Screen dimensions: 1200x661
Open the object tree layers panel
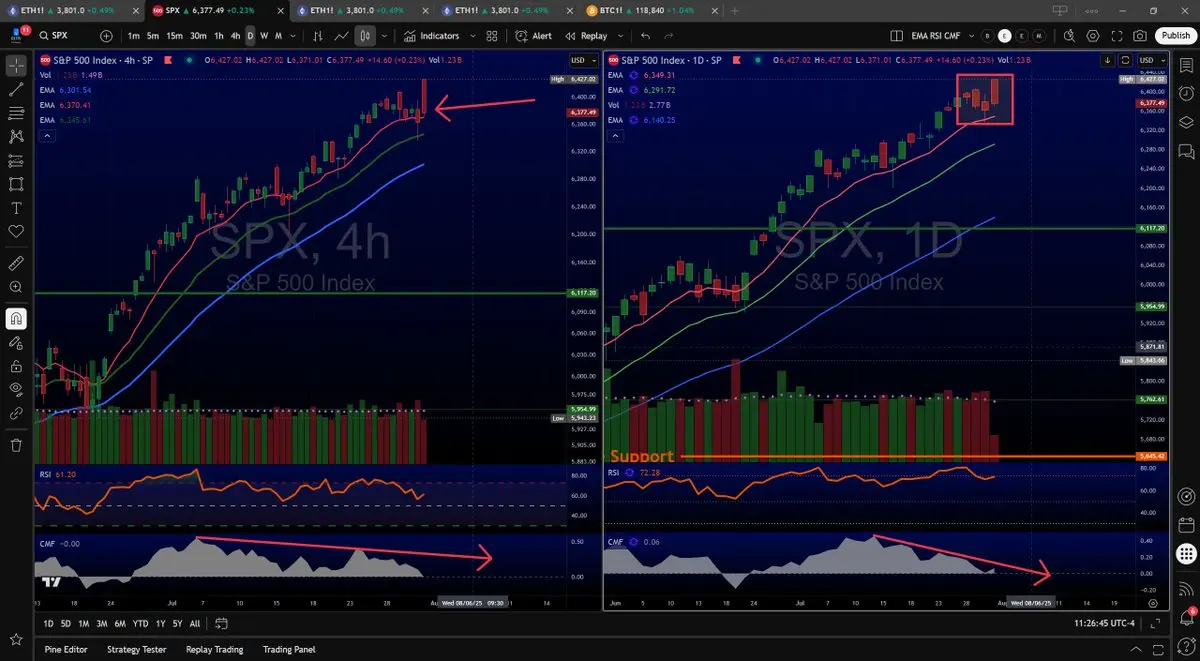coord(1186,124)
